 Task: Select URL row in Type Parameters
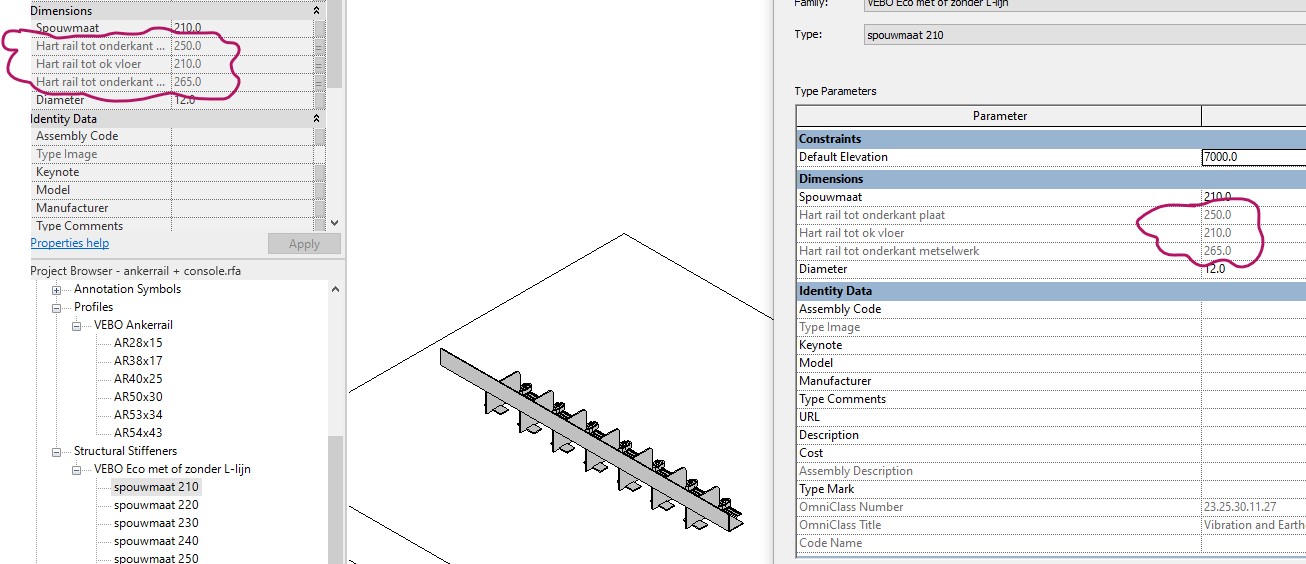[1051, 417]
